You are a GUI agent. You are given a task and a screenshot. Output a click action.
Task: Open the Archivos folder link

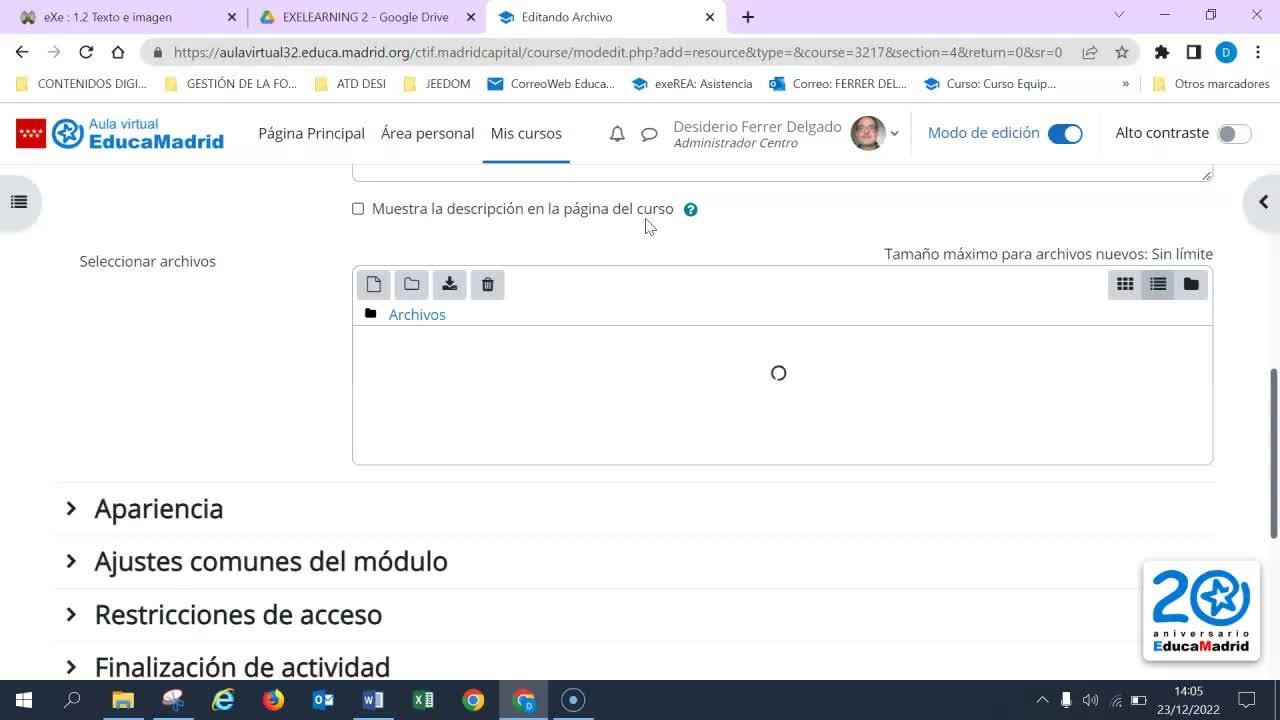417,315
